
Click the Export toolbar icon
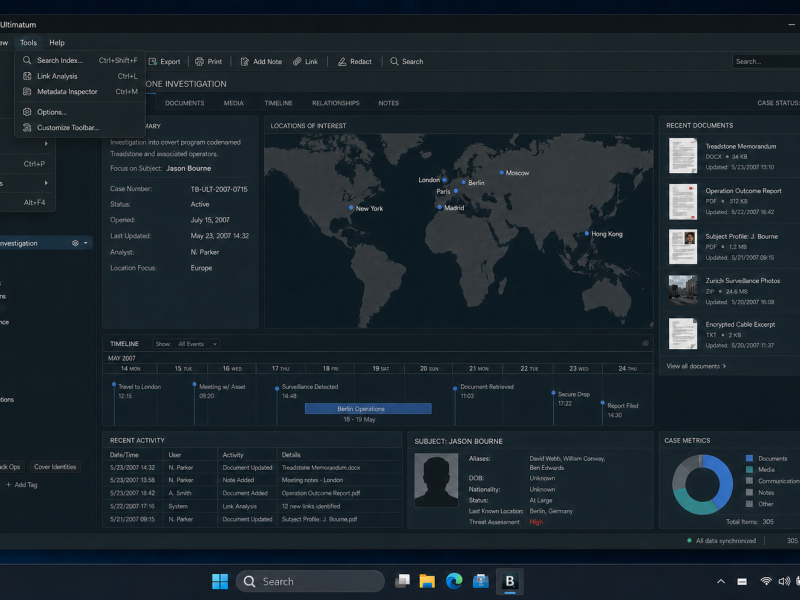[153, 62]
